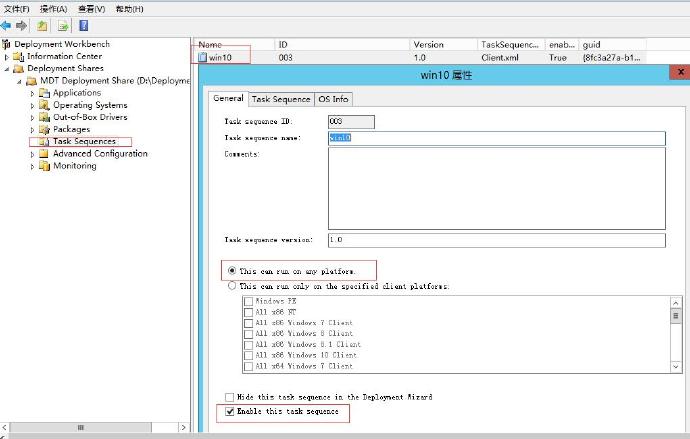The image size is (690, 439).
Task: Click tree pane horizontal scrollbar thumb
Action: pos(81,427)
